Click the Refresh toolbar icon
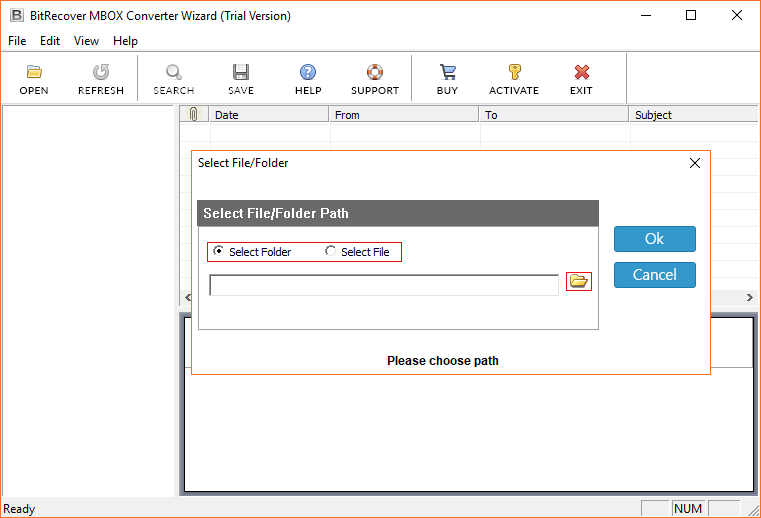Screen dimensions: 761x518 [100, 72]
